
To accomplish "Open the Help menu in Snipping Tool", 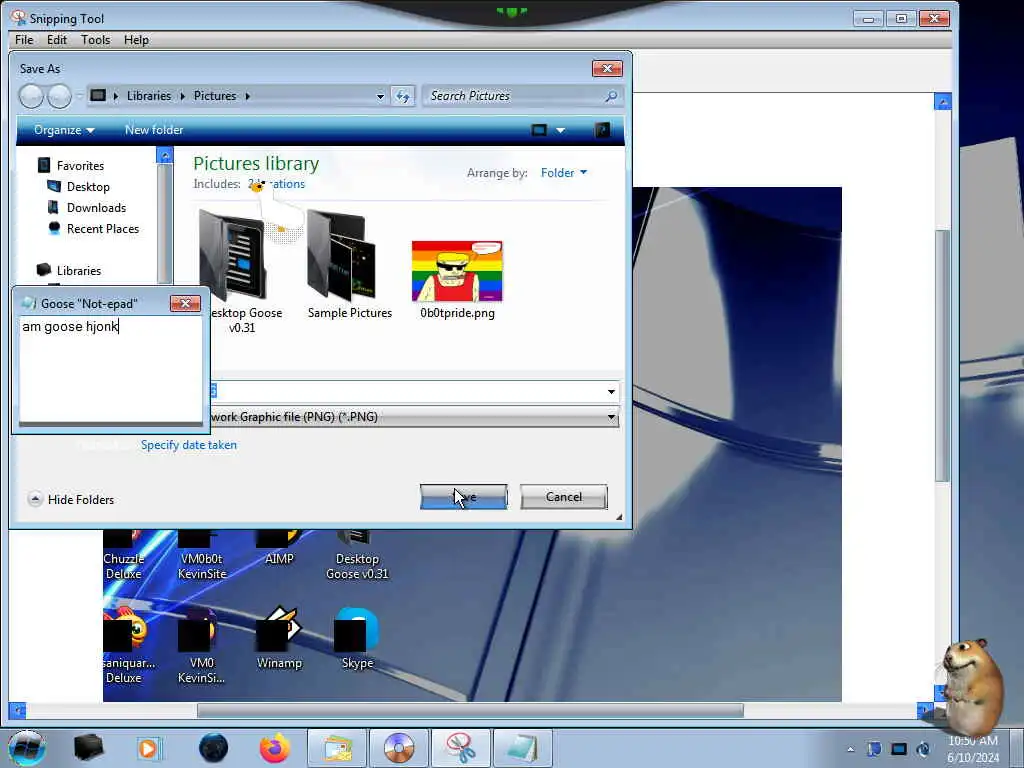I will [x=136, y=40].
